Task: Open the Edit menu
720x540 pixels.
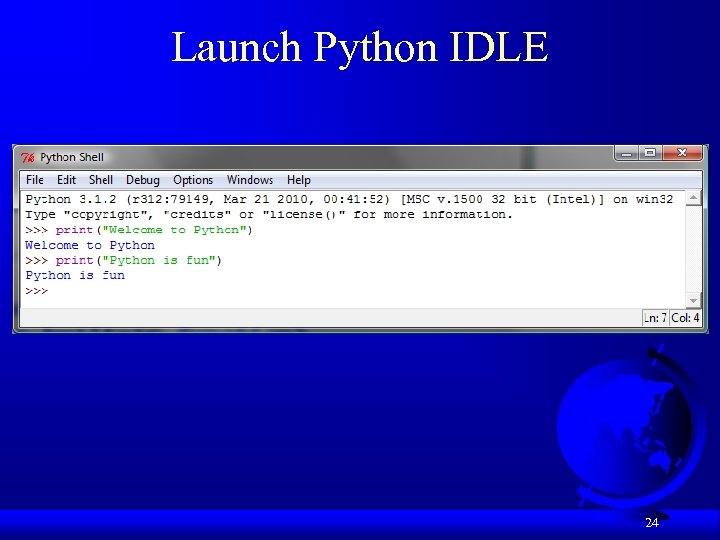Action: (66, 180)
